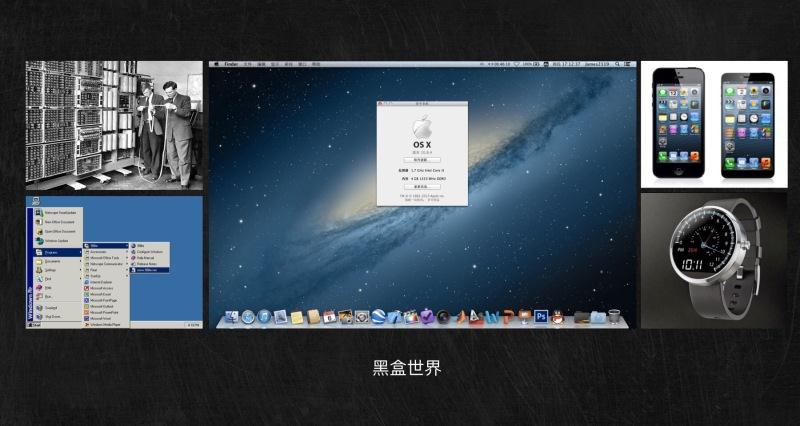Click the Finder menu in menu bar

point(231,64)
